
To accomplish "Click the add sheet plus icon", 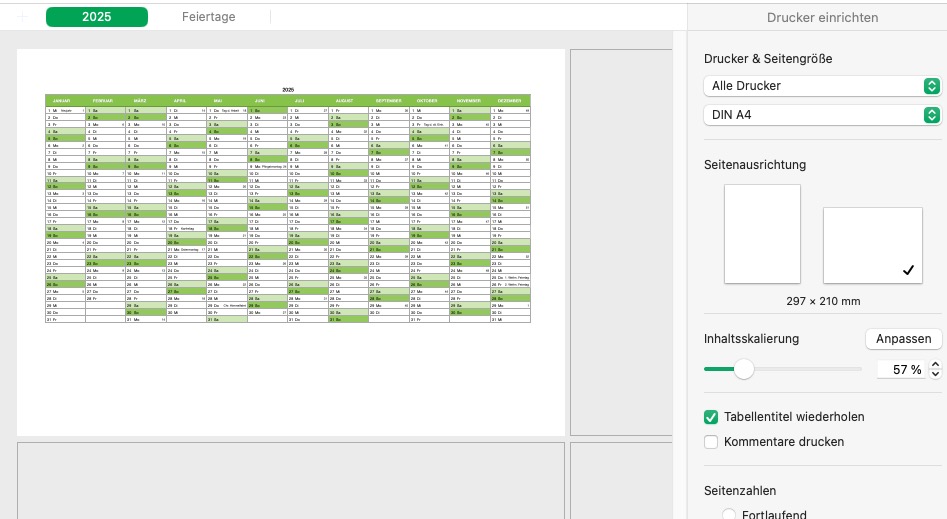I will (23, 17).
